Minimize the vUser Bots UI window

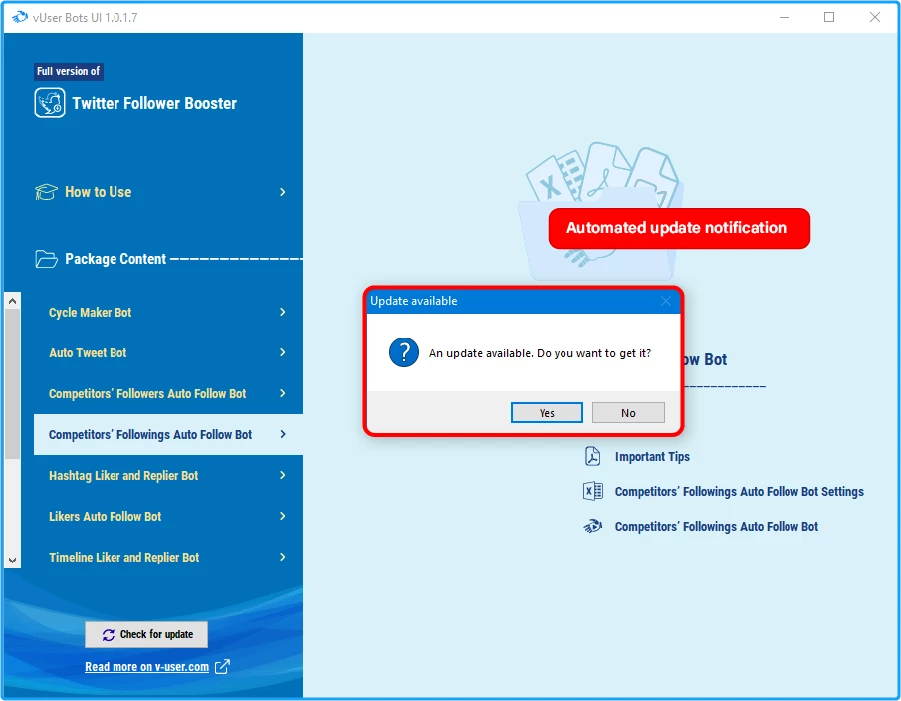click(784, 17)
